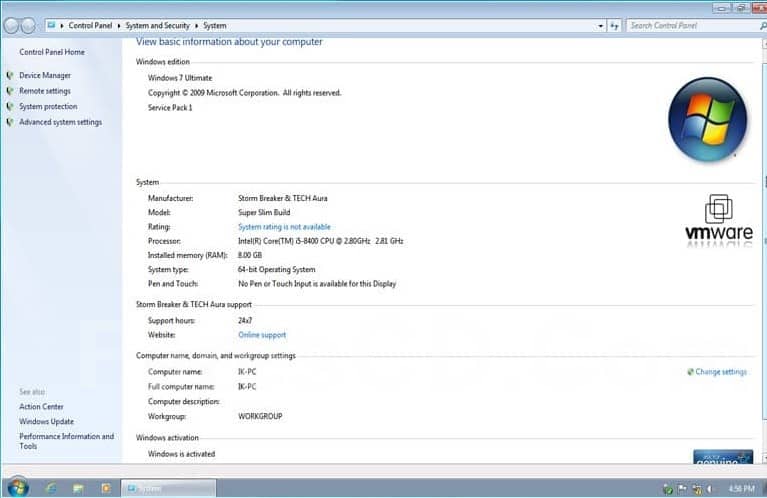Open Remote settings link

coord(45,91)
